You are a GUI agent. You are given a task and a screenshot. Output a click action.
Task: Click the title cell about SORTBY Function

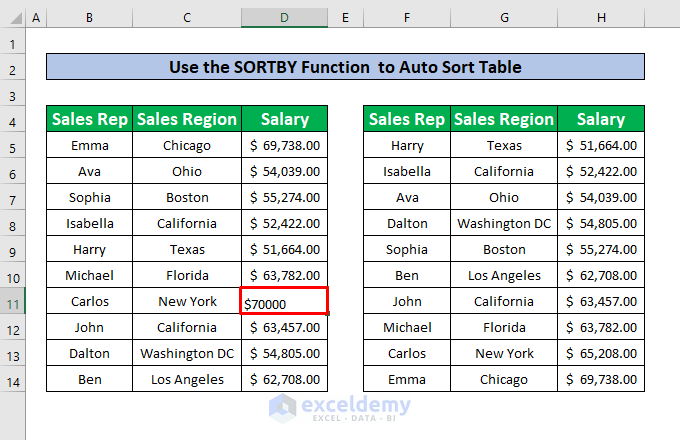pos(345,68)
